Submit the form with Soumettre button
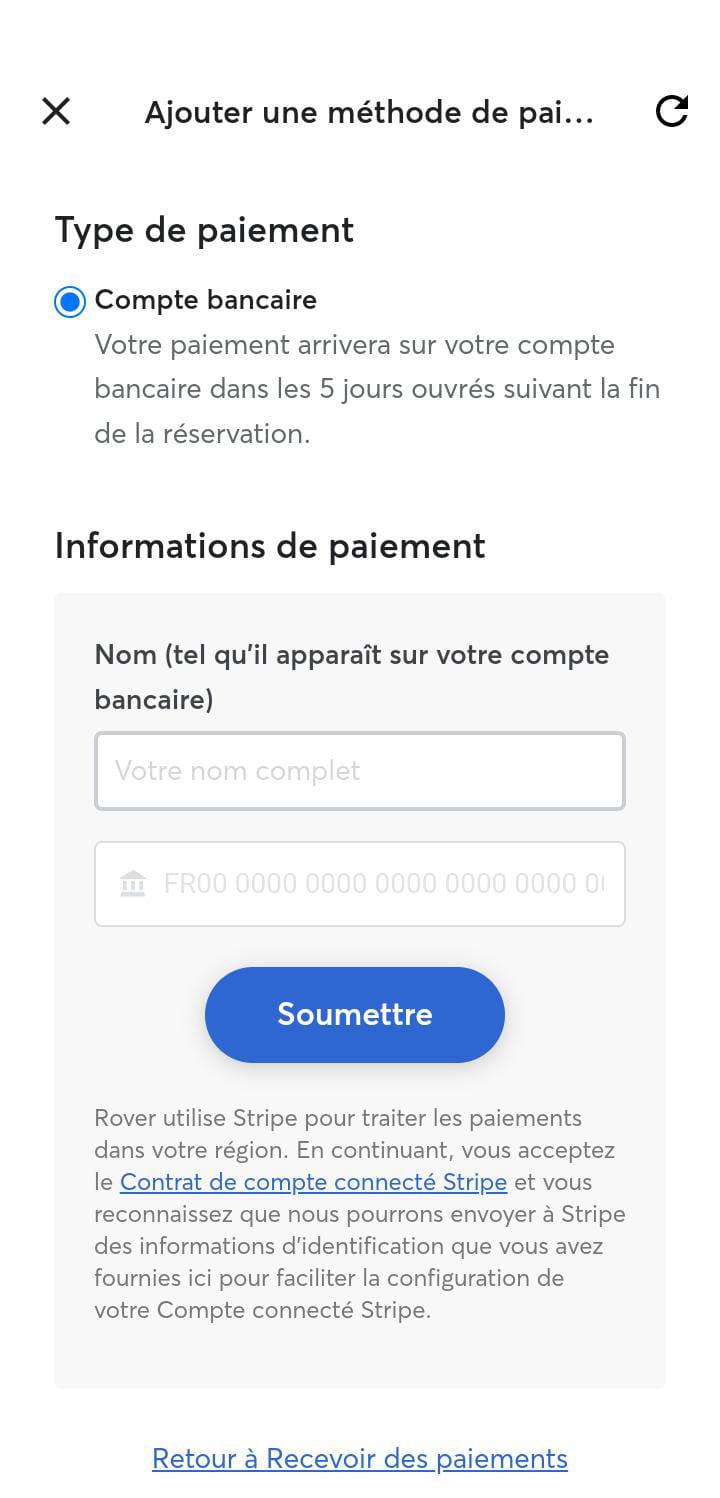720x1498 pixels. tap(355, 1014)
